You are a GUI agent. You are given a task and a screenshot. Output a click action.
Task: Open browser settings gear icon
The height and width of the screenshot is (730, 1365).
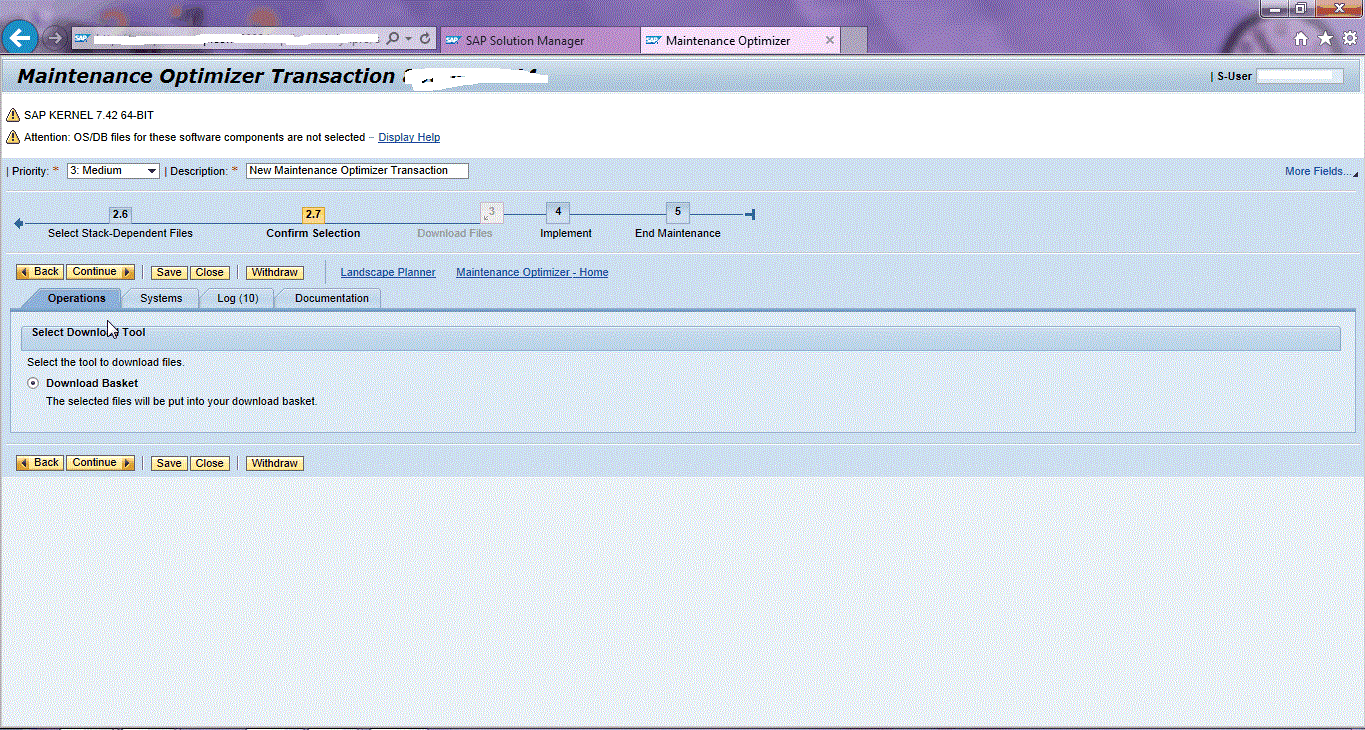1349,39
